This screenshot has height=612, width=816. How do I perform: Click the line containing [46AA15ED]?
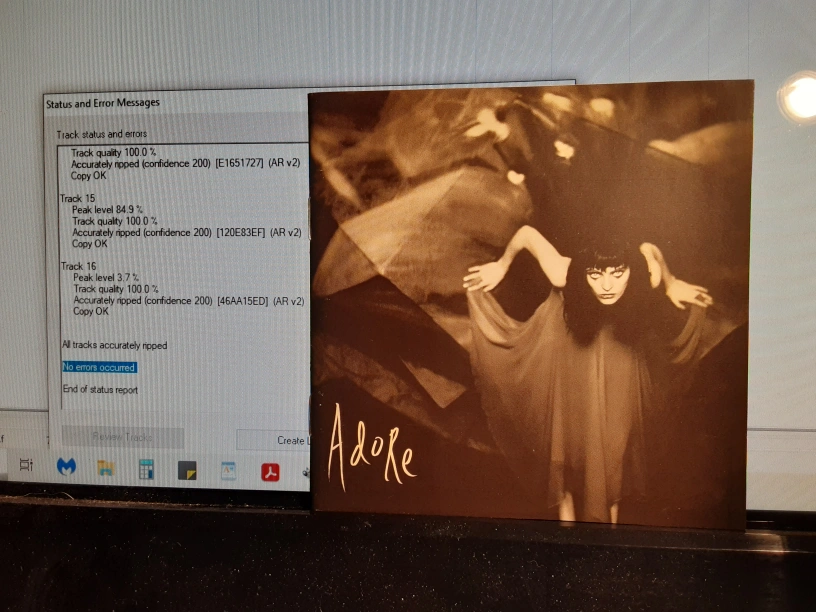[x=189, y=300]
